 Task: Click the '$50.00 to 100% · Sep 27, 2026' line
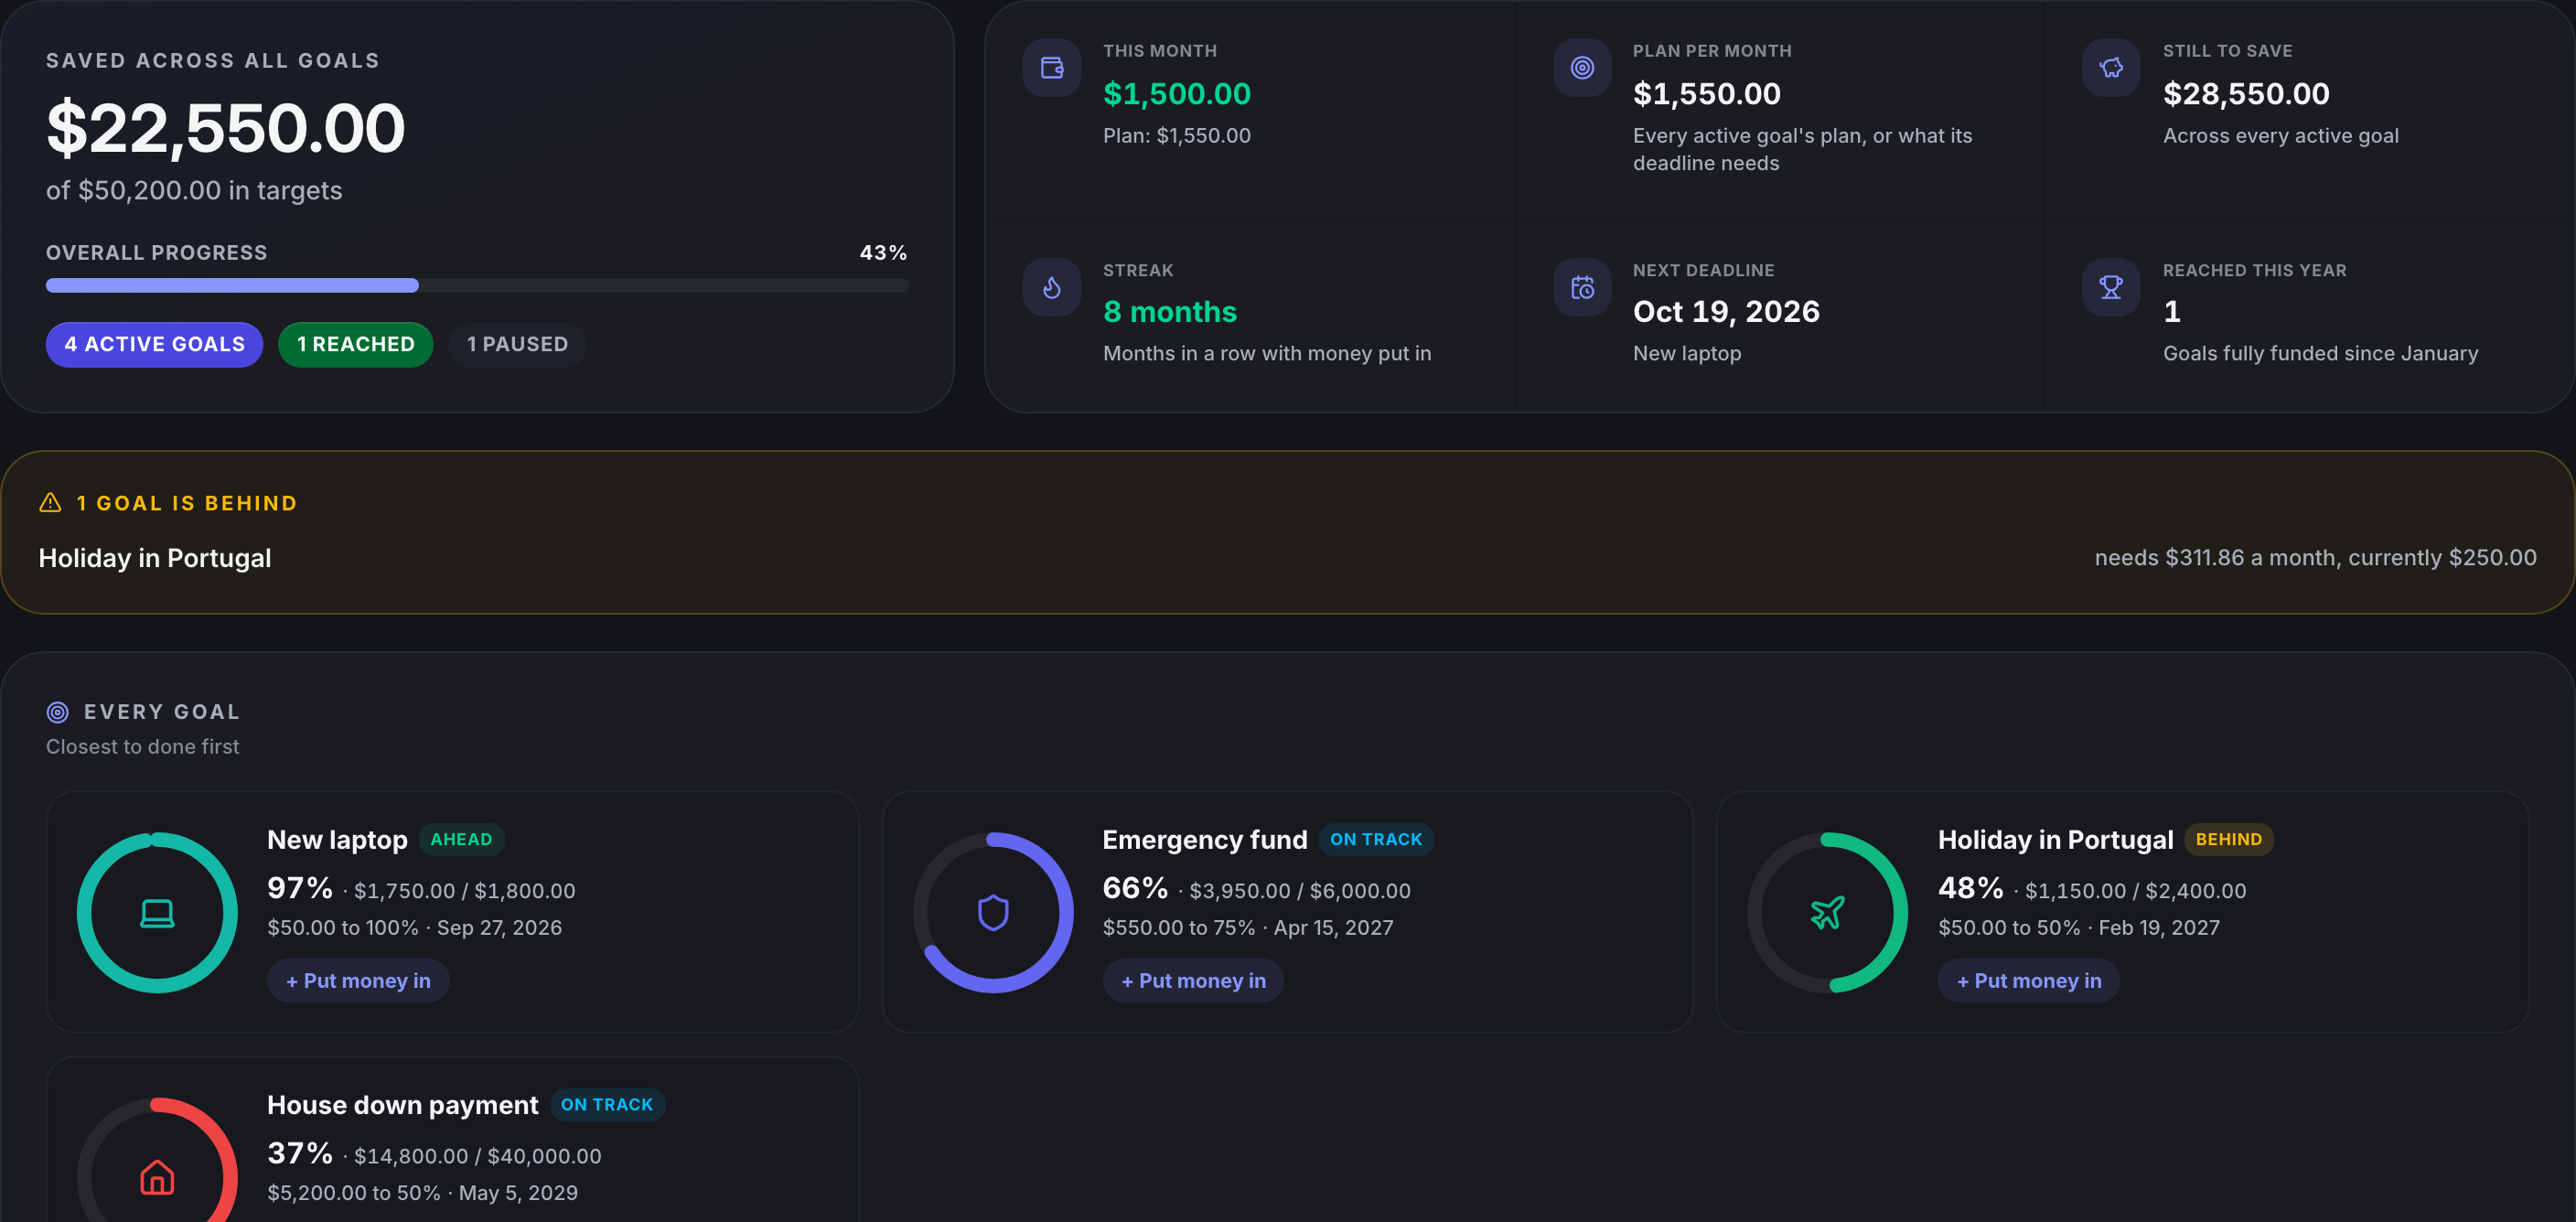pyautogui.click(x=414, y=928)
